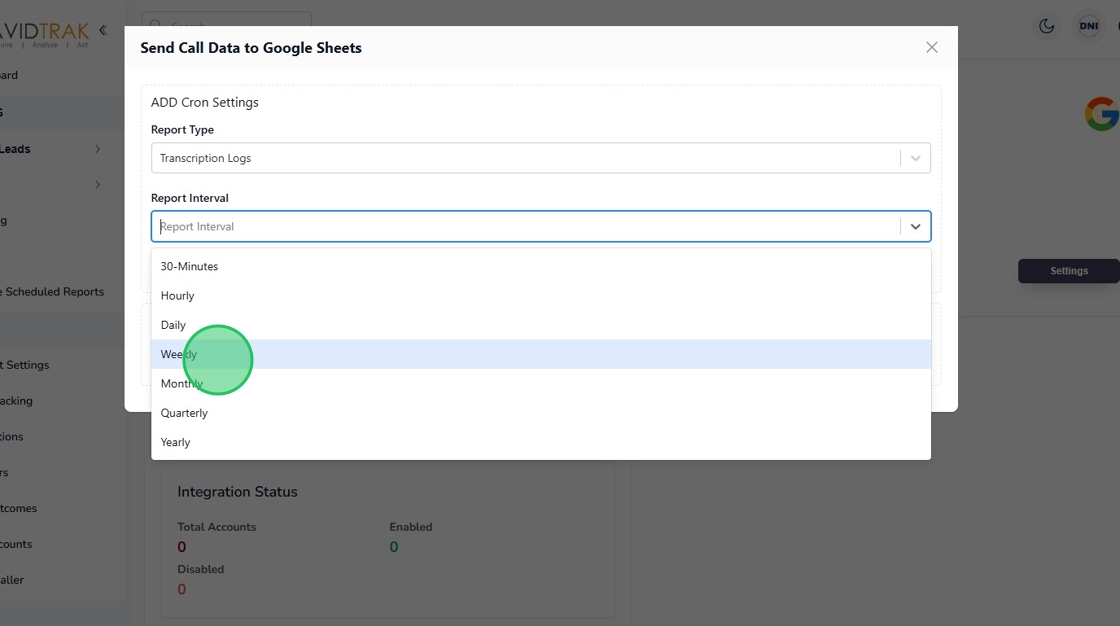Viewport: 1120px width, 626px height.
Task: Collapse the sidebar with double-chevron icon
Action: (x=103, y=30)
